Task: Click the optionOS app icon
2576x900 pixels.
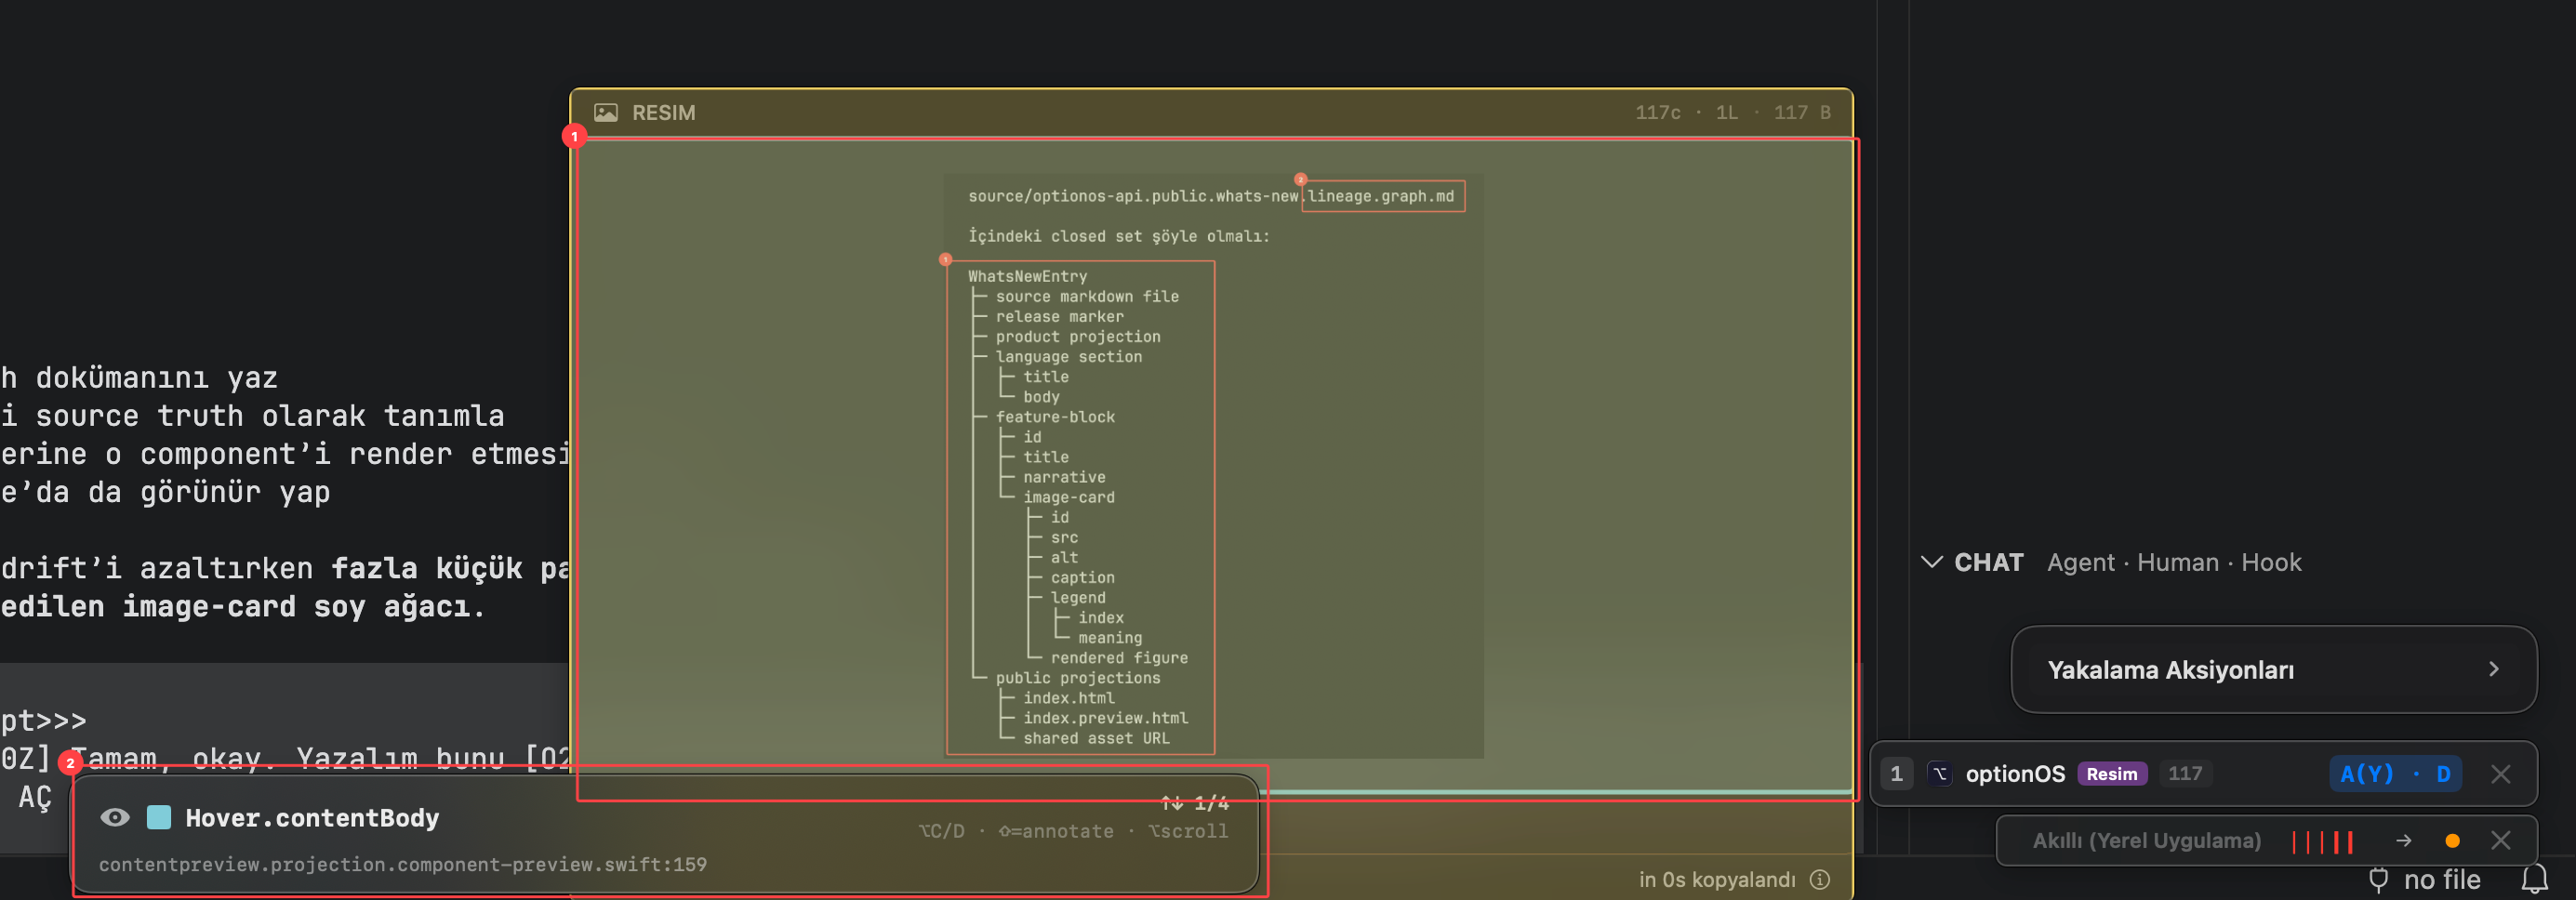Action: click(x=1940, y=773)
